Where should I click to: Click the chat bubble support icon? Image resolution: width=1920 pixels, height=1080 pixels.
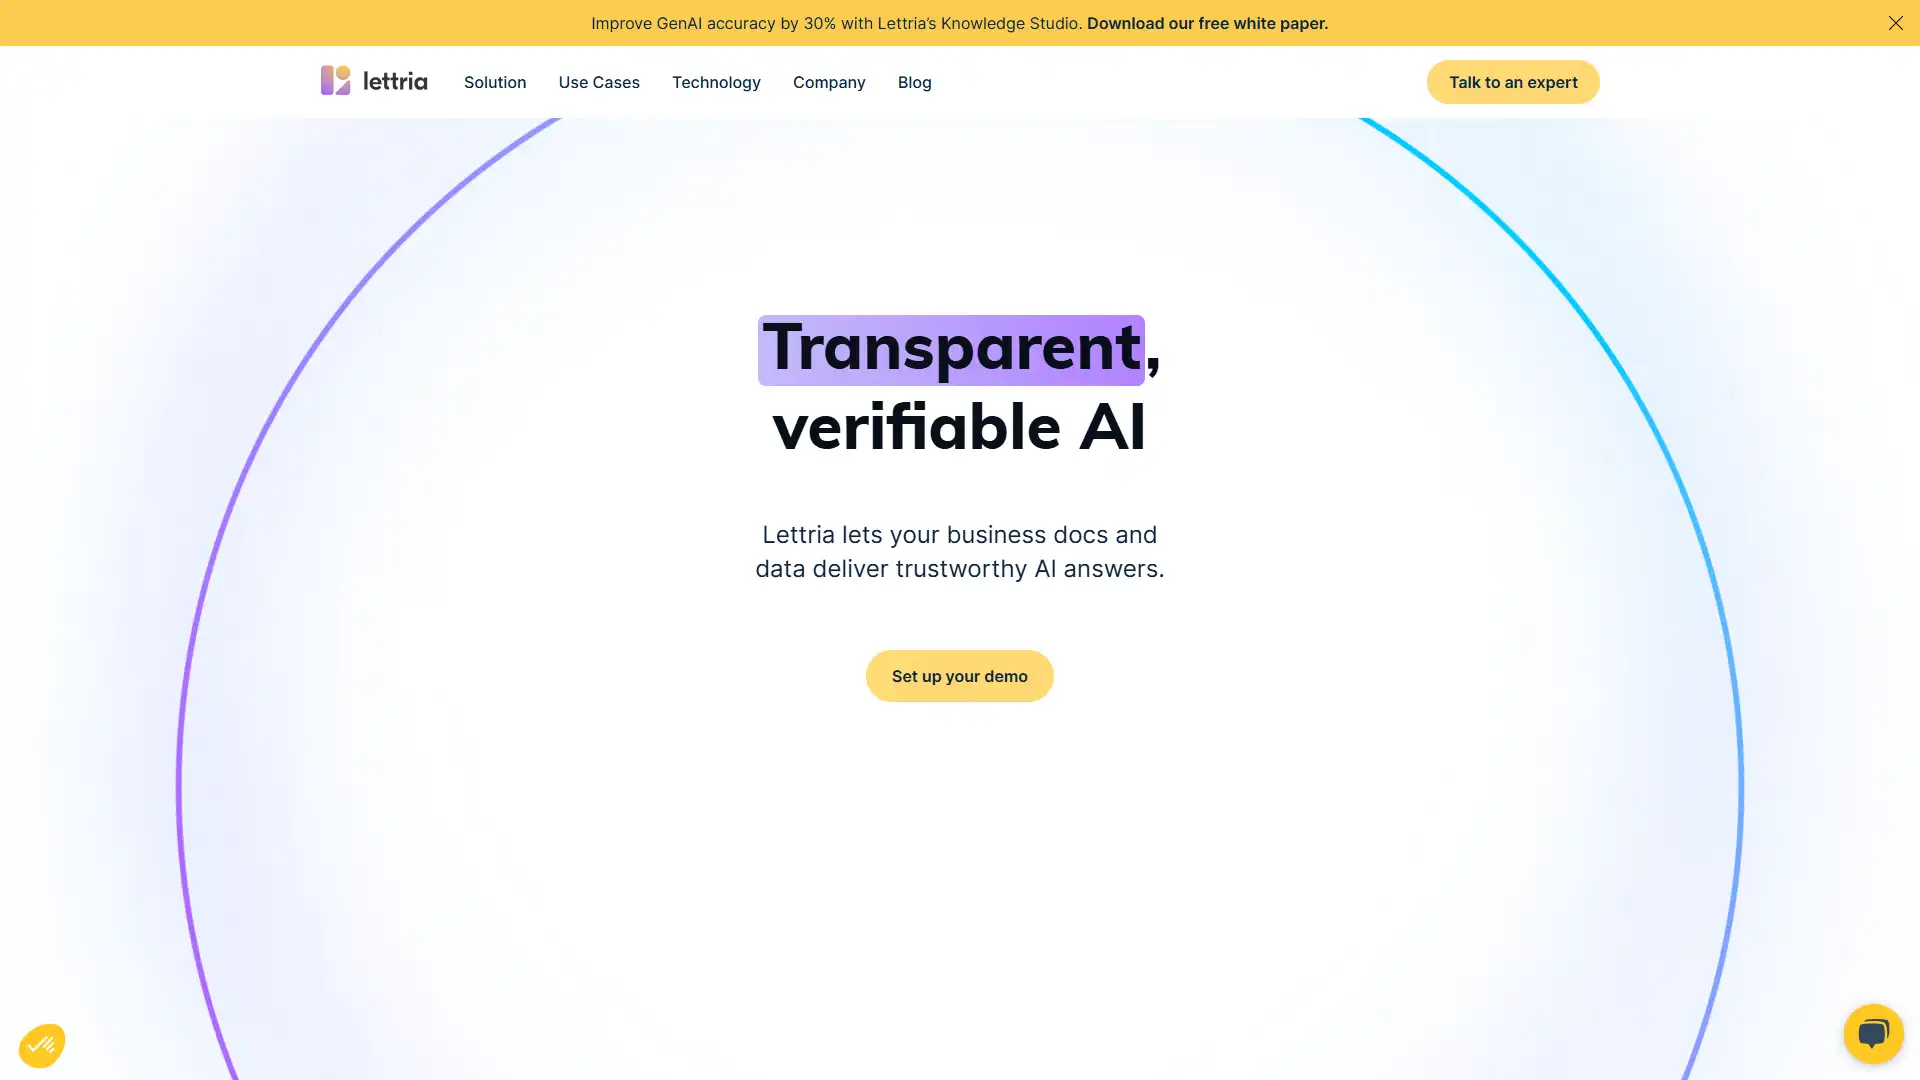tap(1873, 1033)
